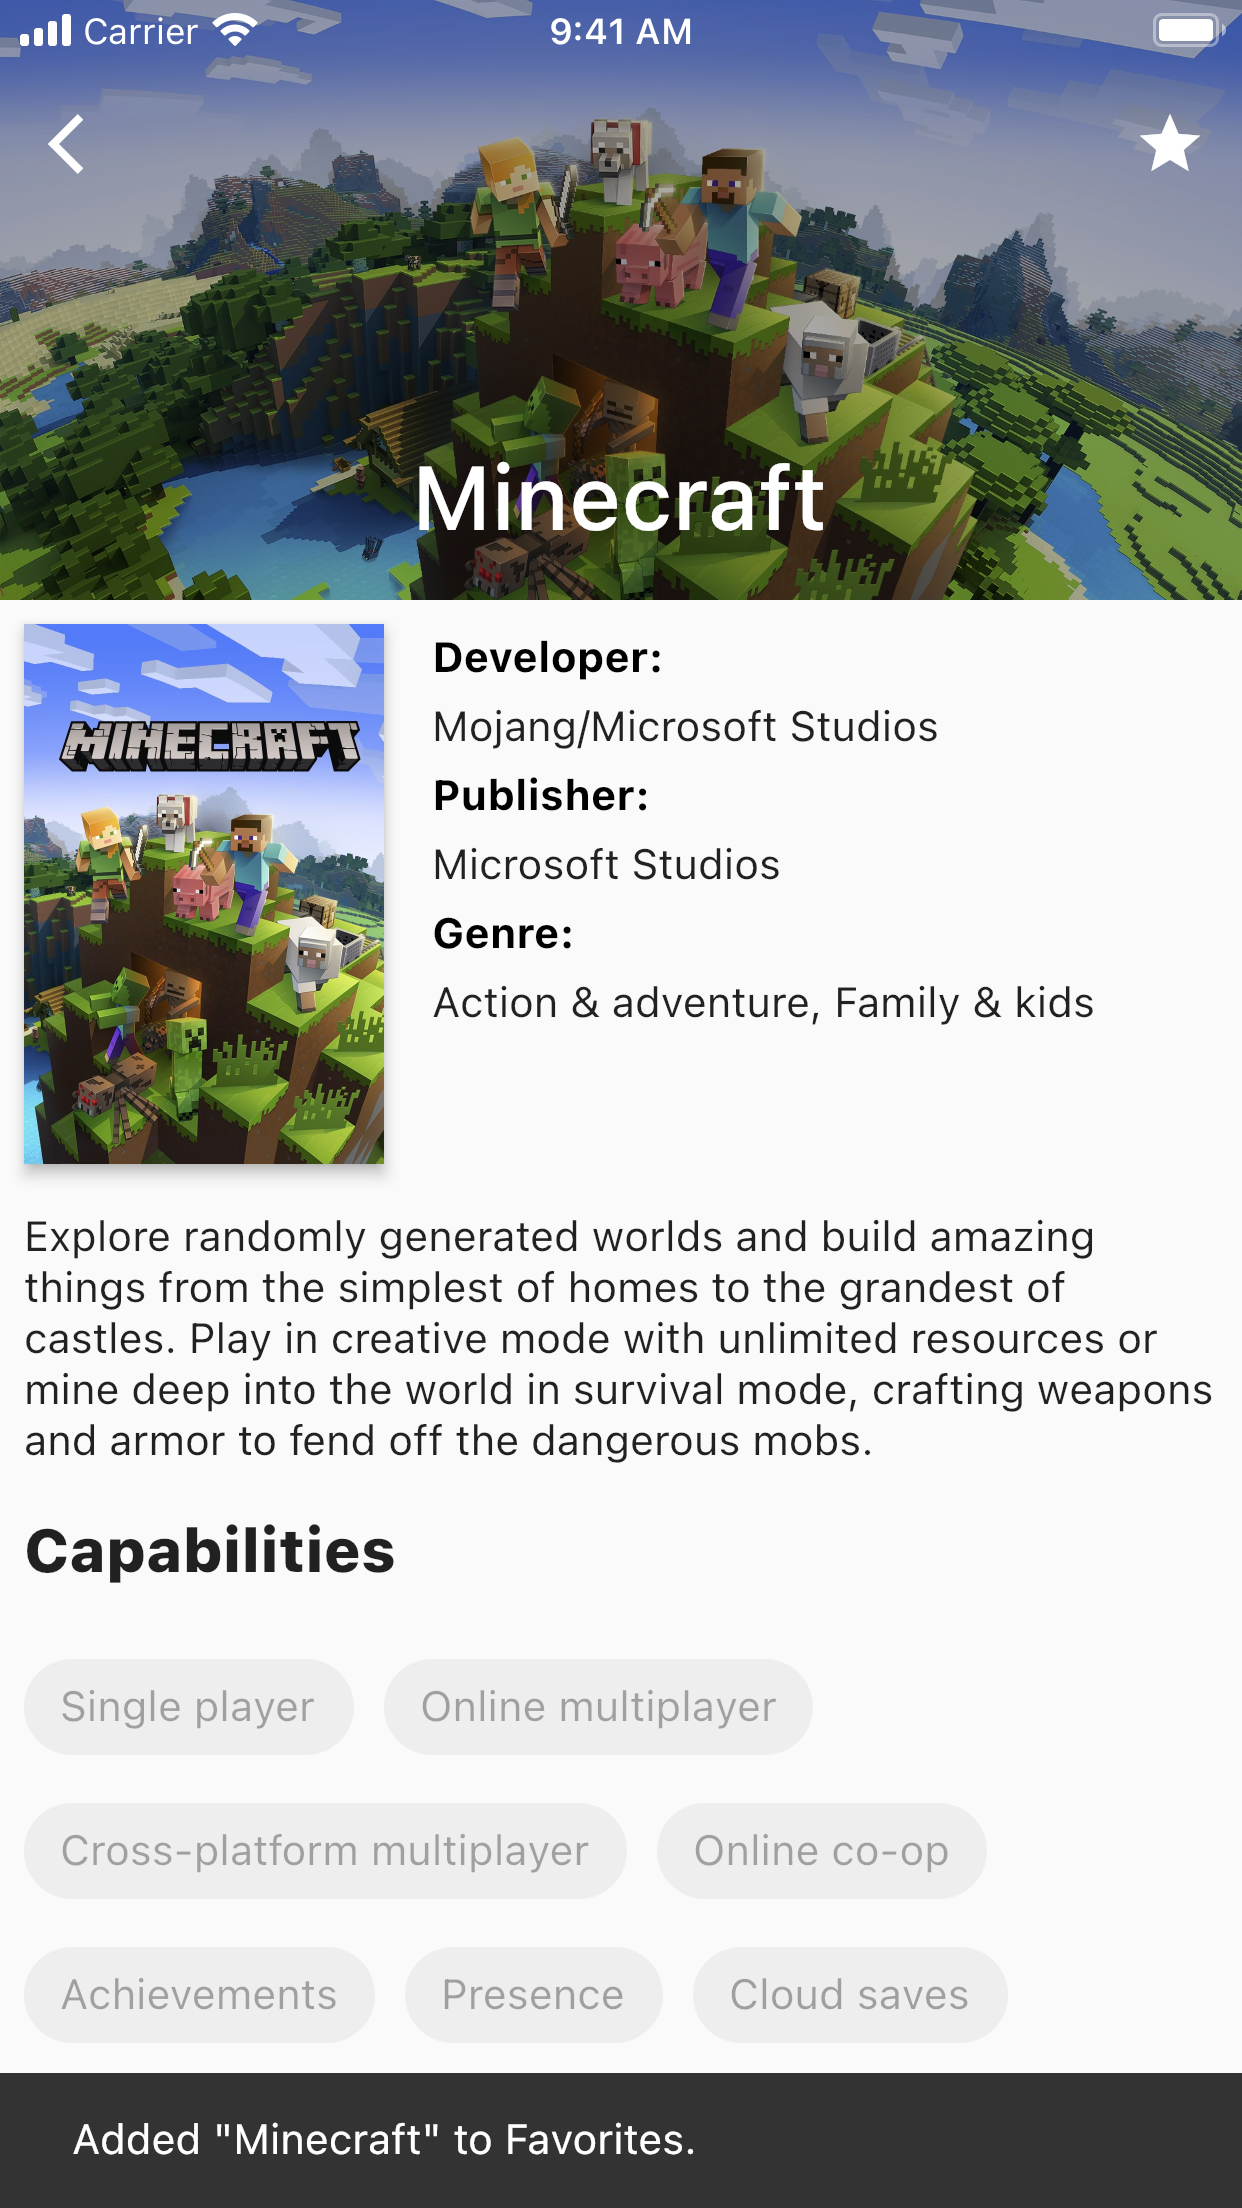The height and width of the screenshot is (2208, 1242).
Task: Tap the Capabilities section heading
Action: coord(210,1551)
